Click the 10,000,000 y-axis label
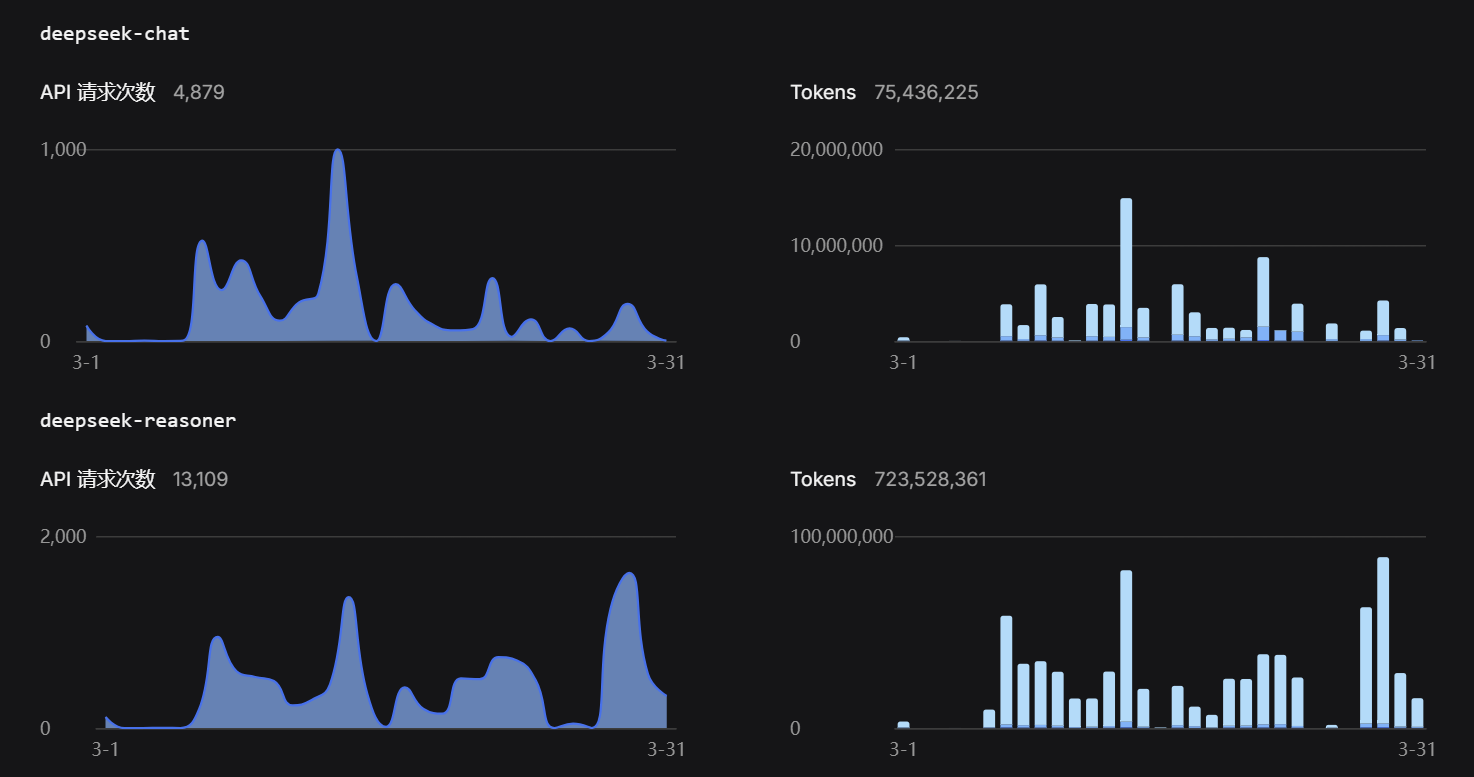The width and height of the screenshot is (1474, 777). (836, 246)
